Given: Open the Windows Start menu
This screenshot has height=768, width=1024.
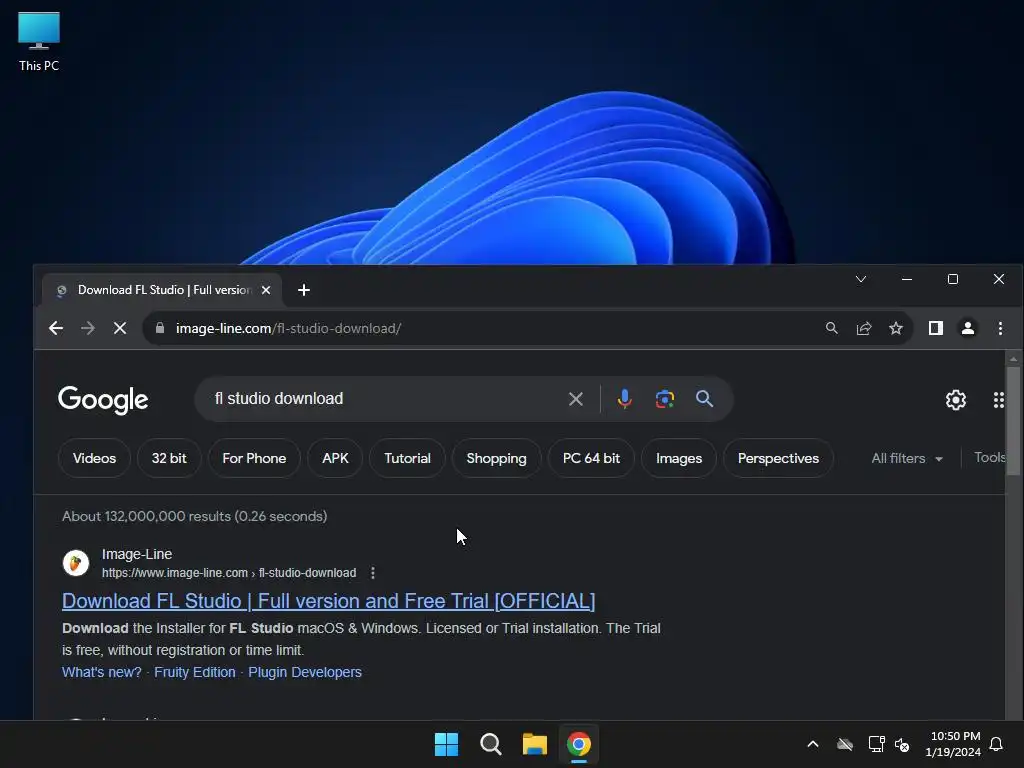Looking at the screenshot, I should (x=447, y=744).
